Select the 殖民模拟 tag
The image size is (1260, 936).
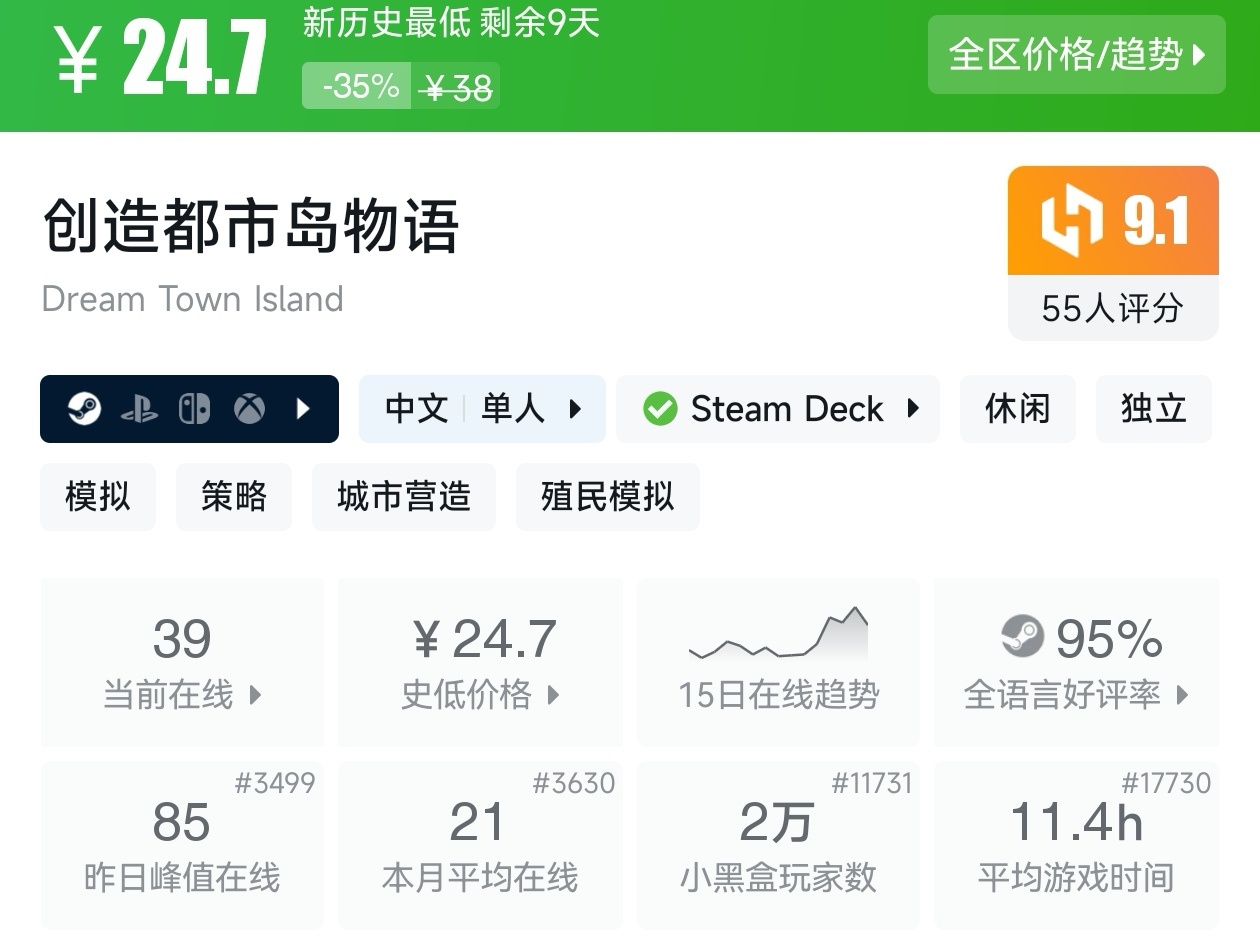[x=608, y=497]
